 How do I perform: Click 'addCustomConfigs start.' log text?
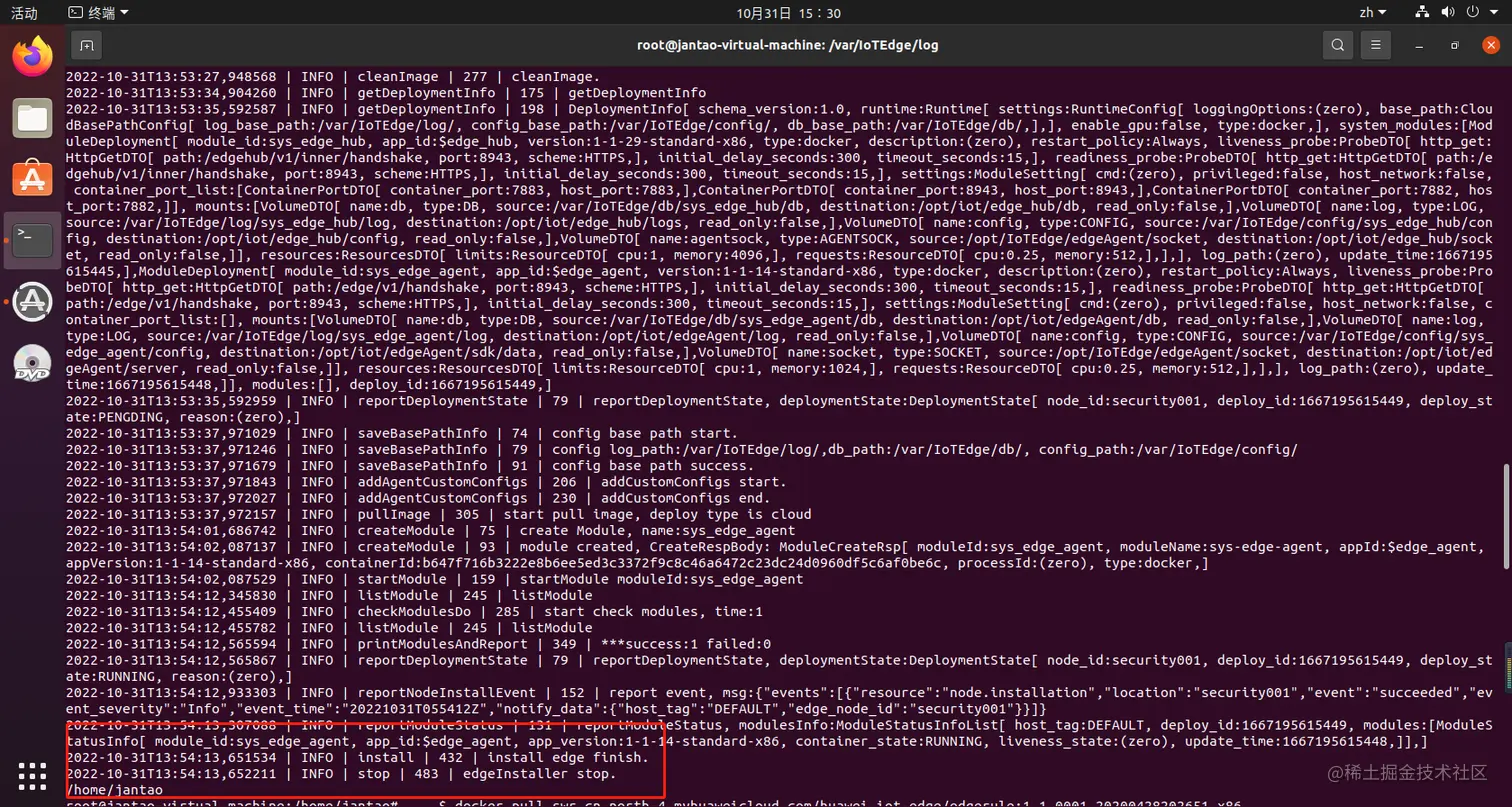point(692,482)
